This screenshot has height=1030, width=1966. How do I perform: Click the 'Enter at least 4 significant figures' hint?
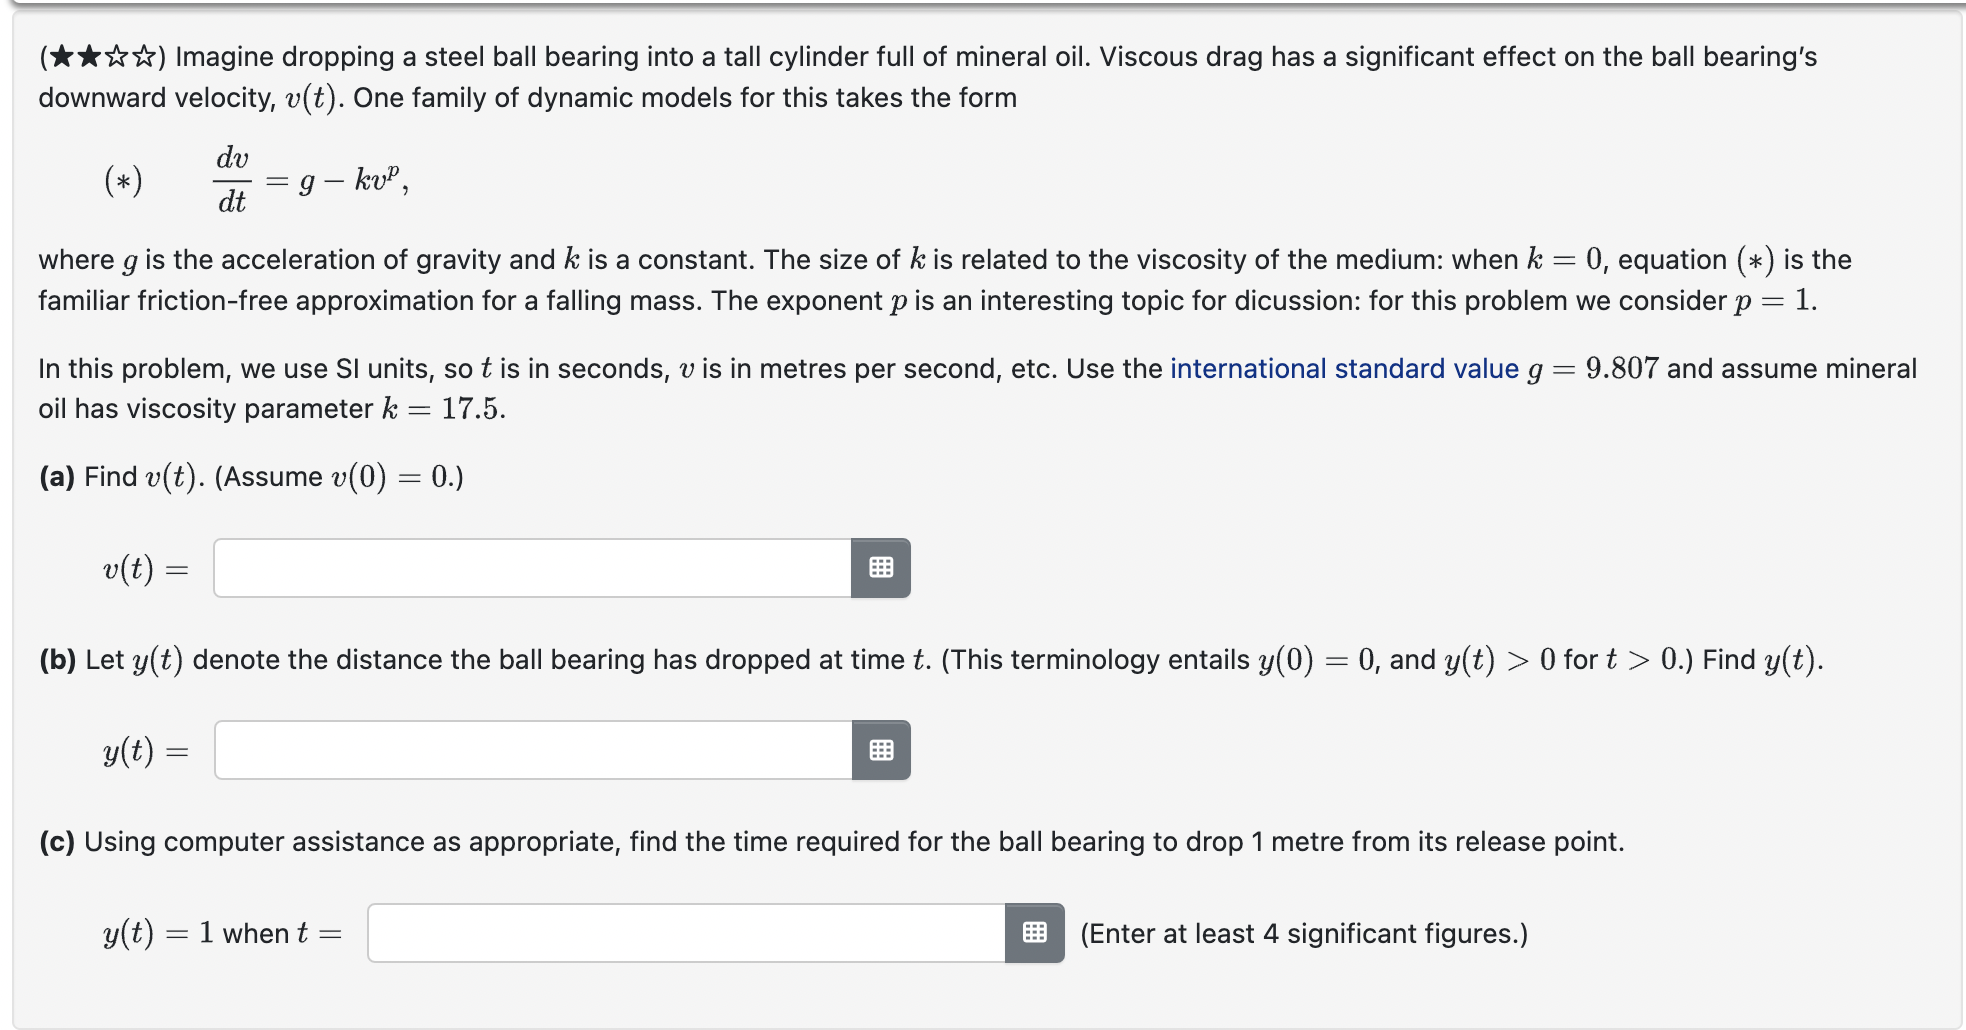1304,934
